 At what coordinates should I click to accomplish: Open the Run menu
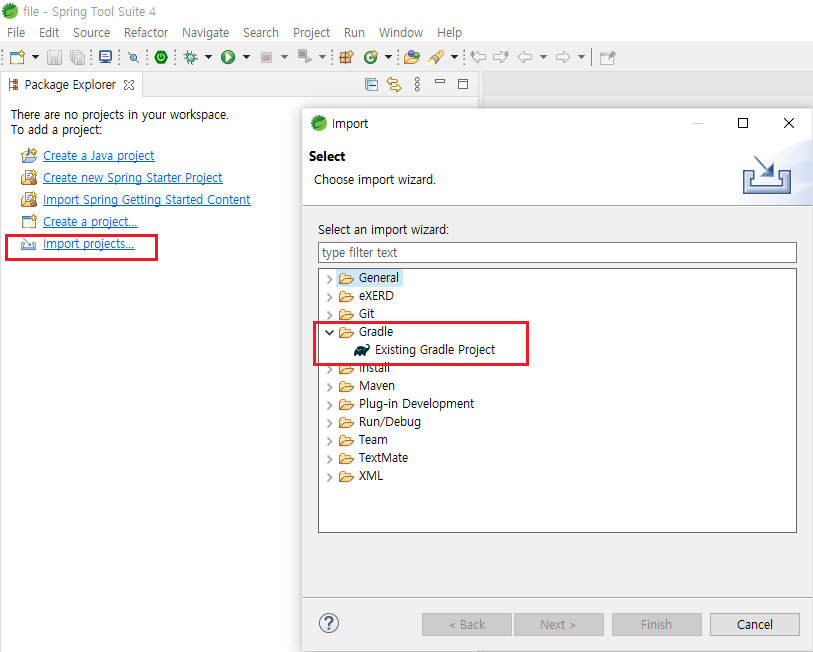[x=354, y=33]
